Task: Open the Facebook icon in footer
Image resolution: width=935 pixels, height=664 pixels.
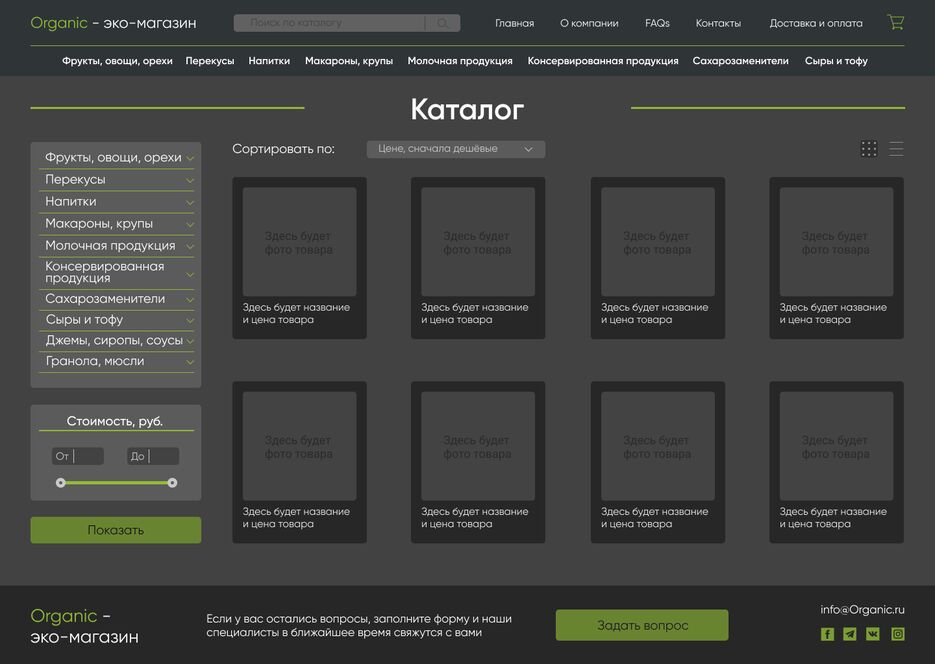Action: coord(827,634)
